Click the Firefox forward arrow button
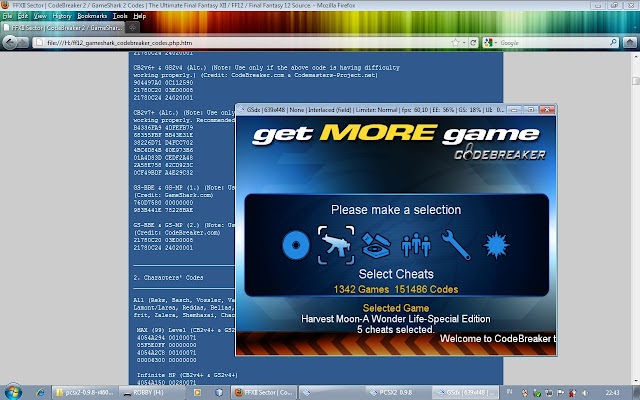 23,42
